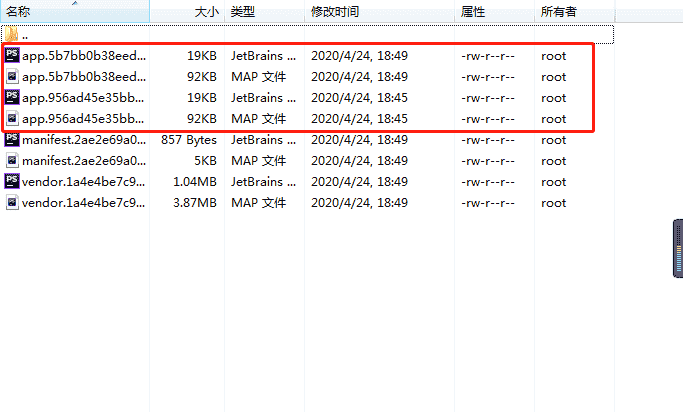Image resolution: width=683 pixels, height=412 pixels.
Task: Select app.956ad45e35bb... filename in the 19KB row
Action: 83,98
